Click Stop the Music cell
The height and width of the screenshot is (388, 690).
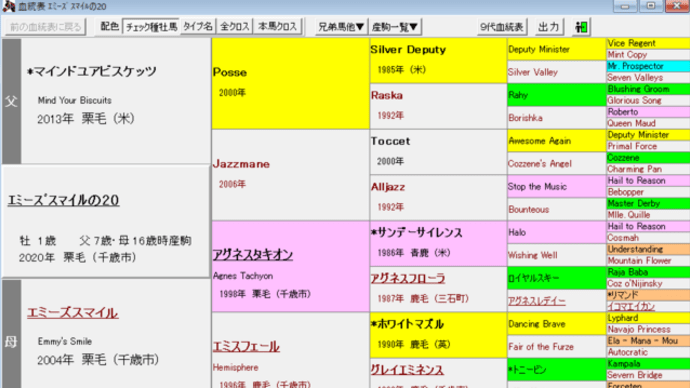(x=556, y=187)
